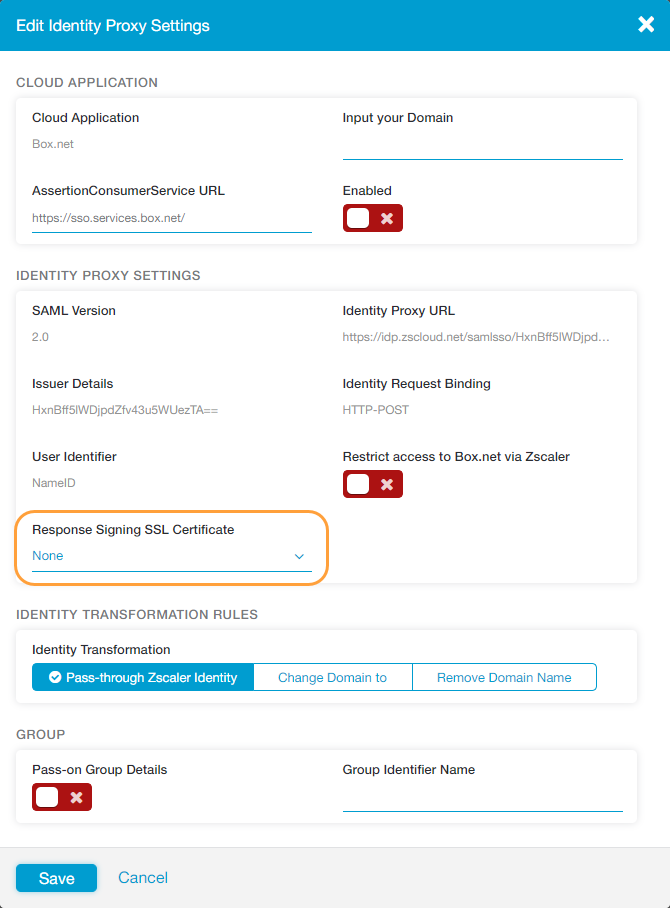Close the Edit Identity Proxy Settings dialog
Screen dimensions: 670x908
646,25
